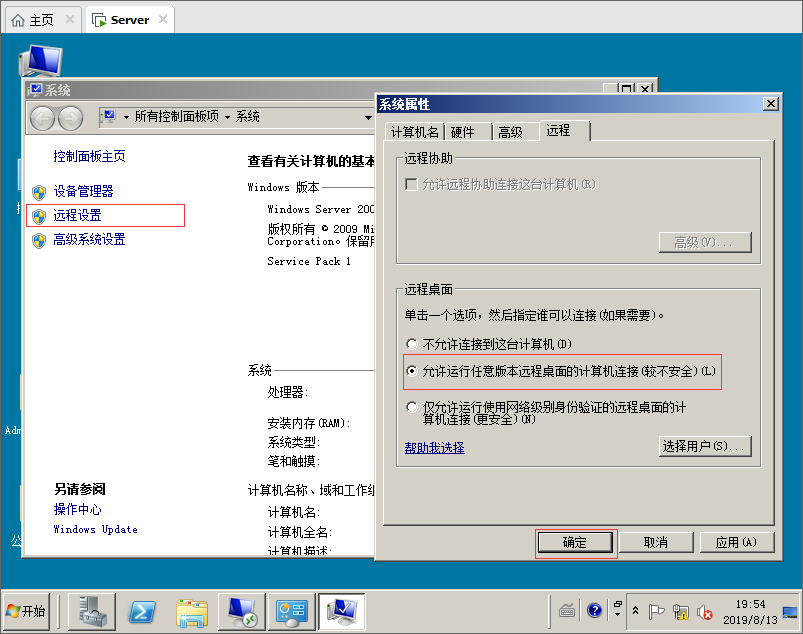Select the 不允许连接到这台计算机 radio option
The height and width of the screenshot is (634, 803).
click(412, 345)
